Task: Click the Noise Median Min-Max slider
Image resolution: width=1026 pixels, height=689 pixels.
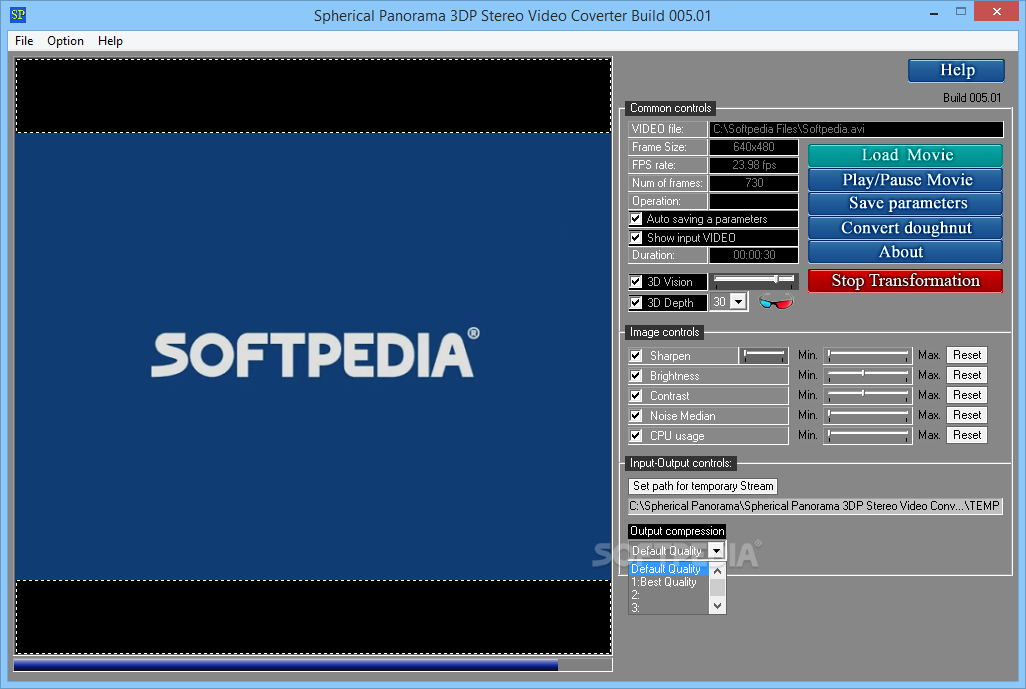Action: coord(868,415)
